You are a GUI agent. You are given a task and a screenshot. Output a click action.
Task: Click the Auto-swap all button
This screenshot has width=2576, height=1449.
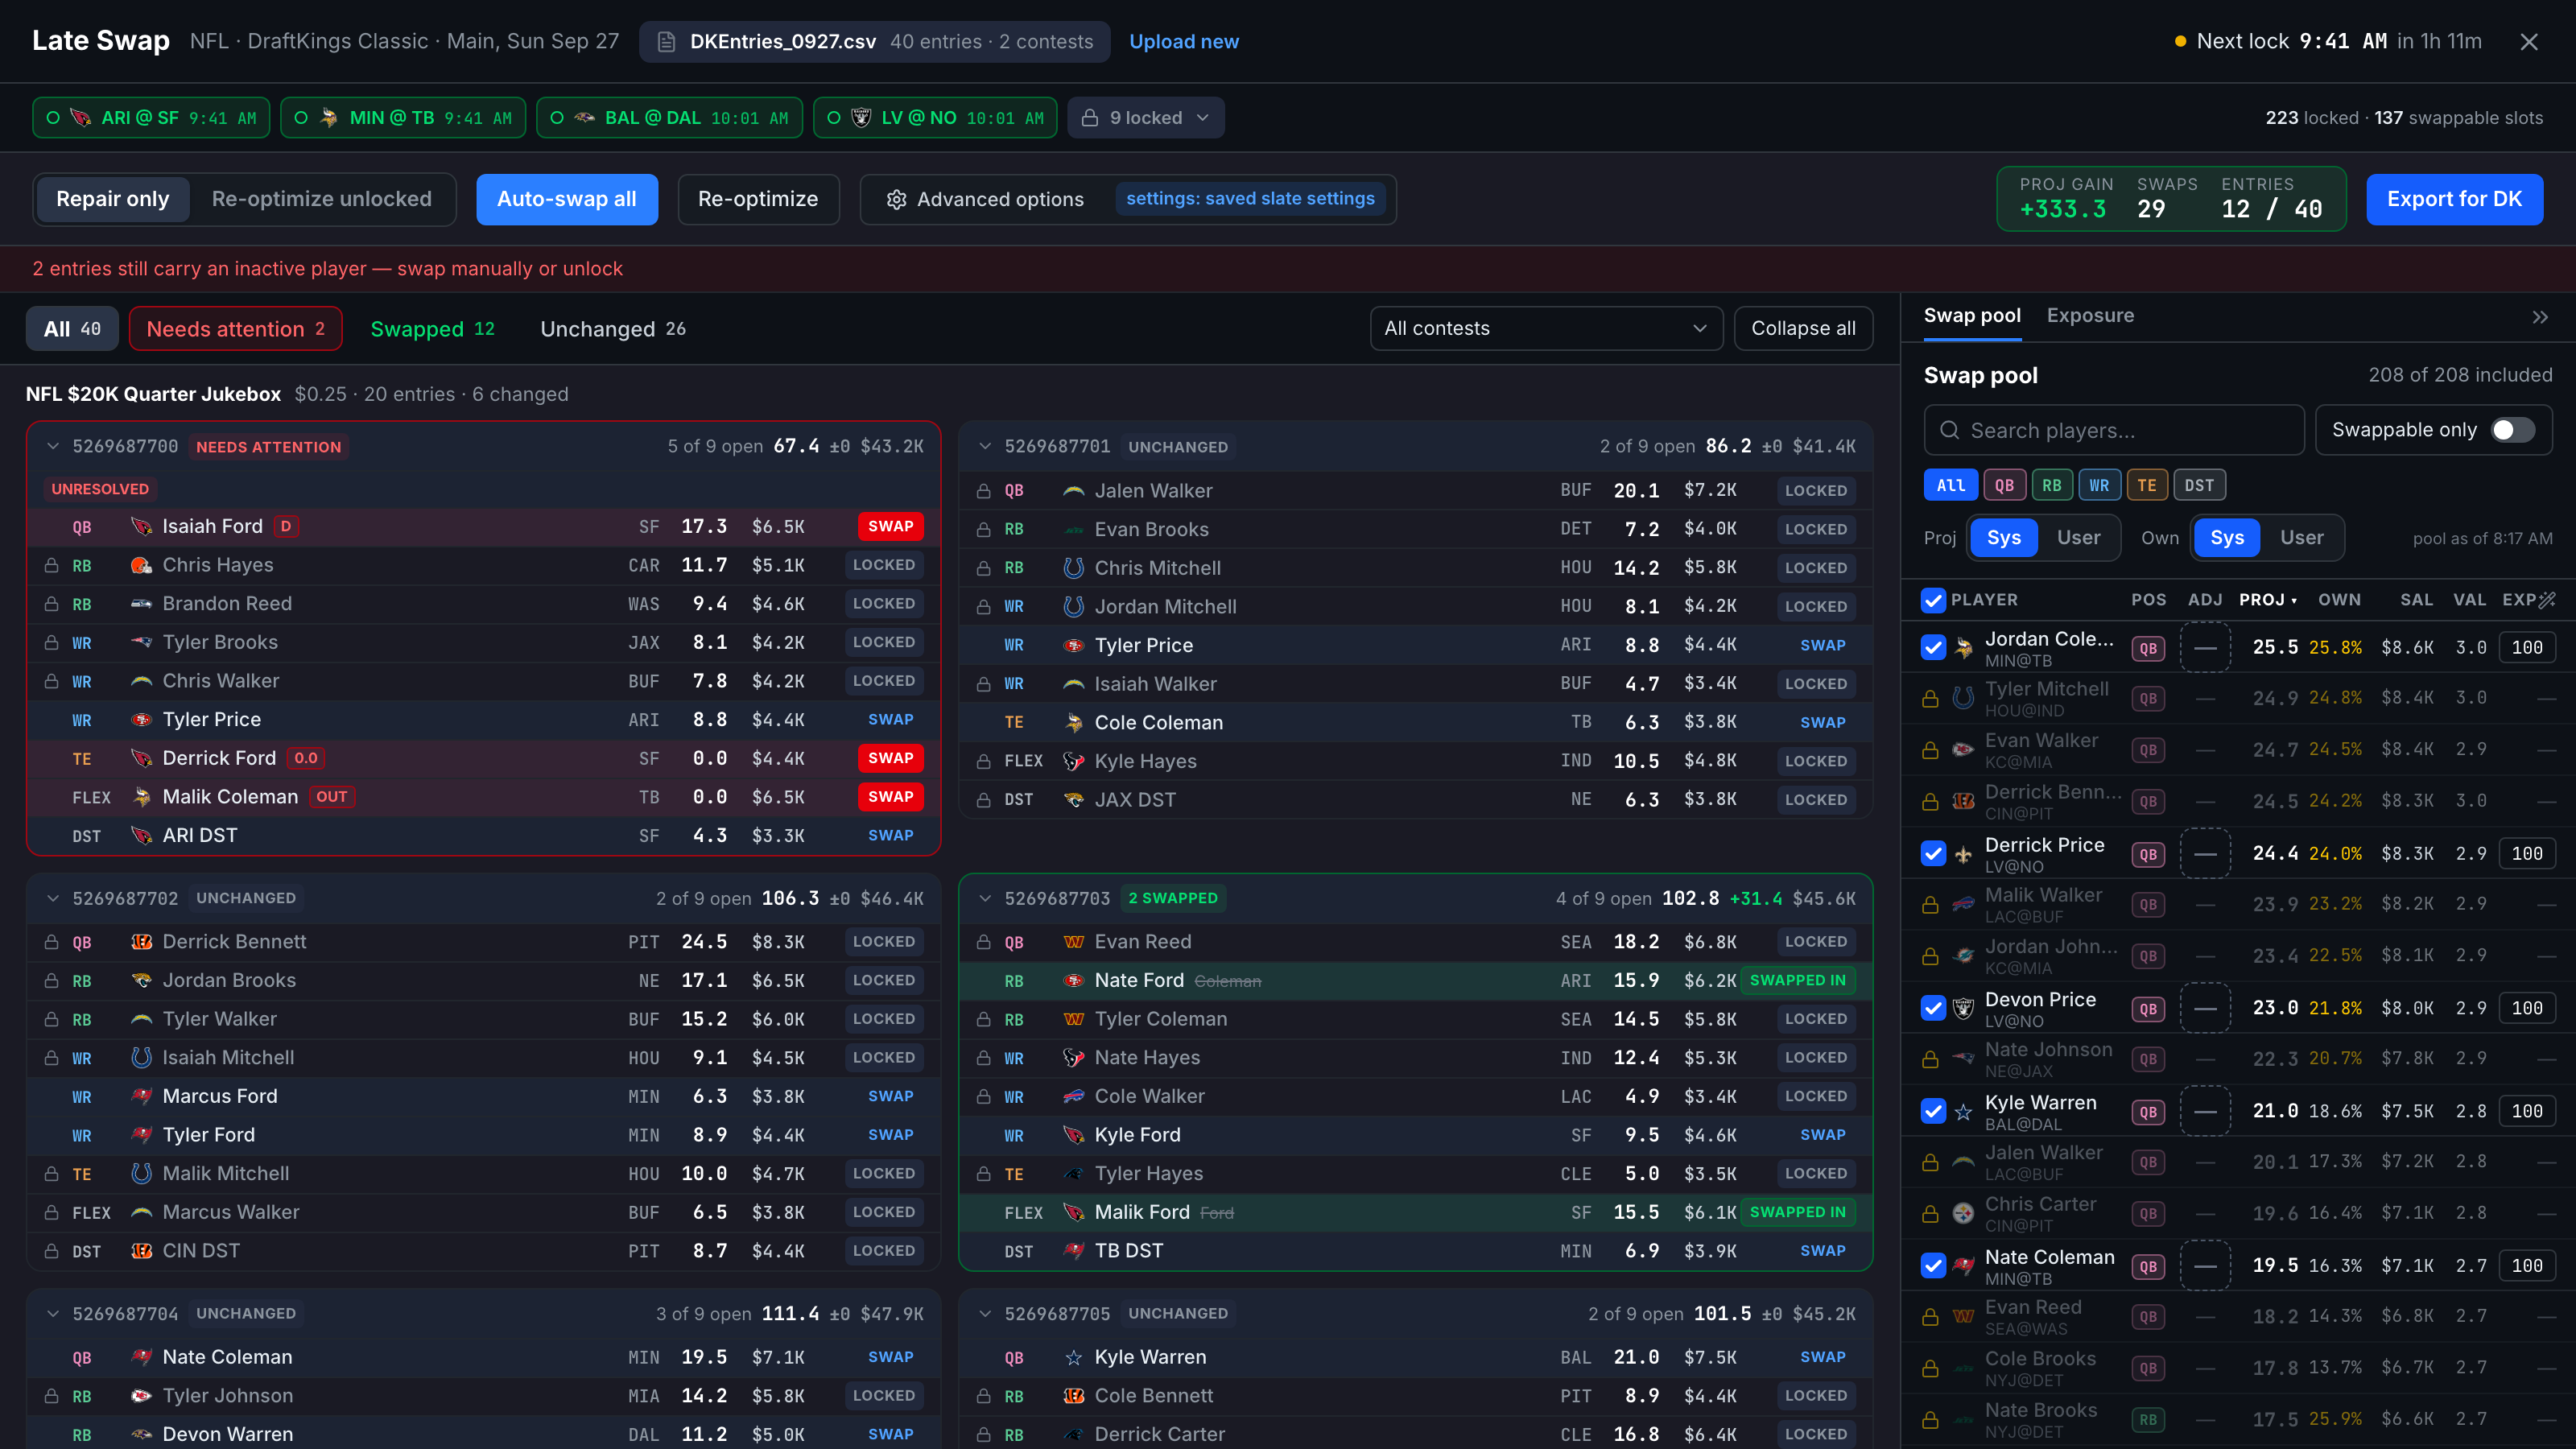(567, 200)
